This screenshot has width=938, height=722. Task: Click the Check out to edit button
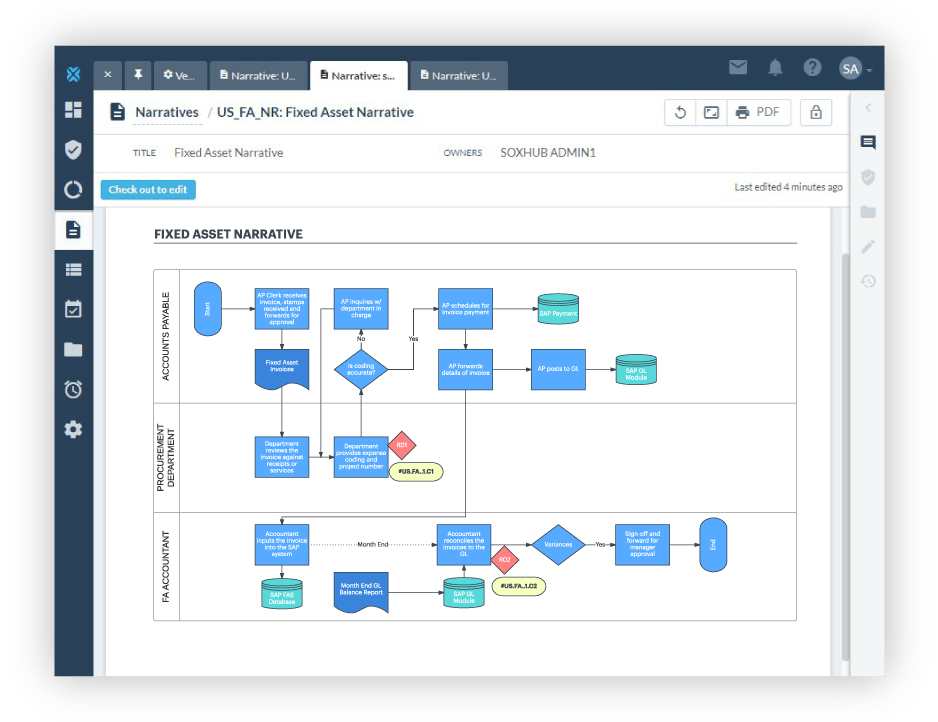(x=147, y=189)
